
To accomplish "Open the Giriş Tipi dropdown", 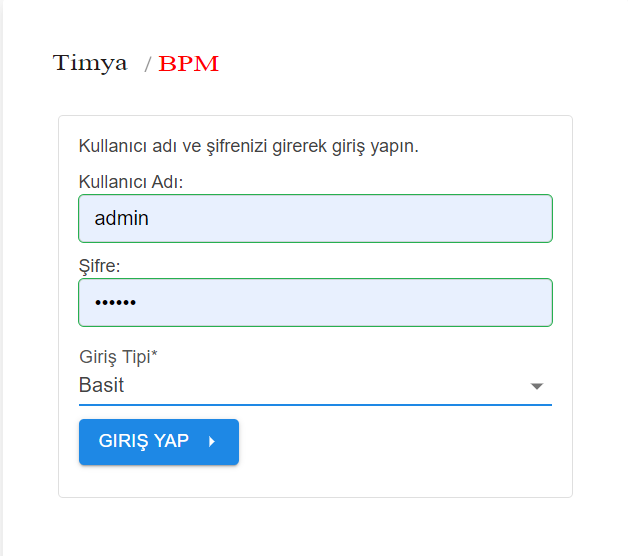I will tap(315, 385).
